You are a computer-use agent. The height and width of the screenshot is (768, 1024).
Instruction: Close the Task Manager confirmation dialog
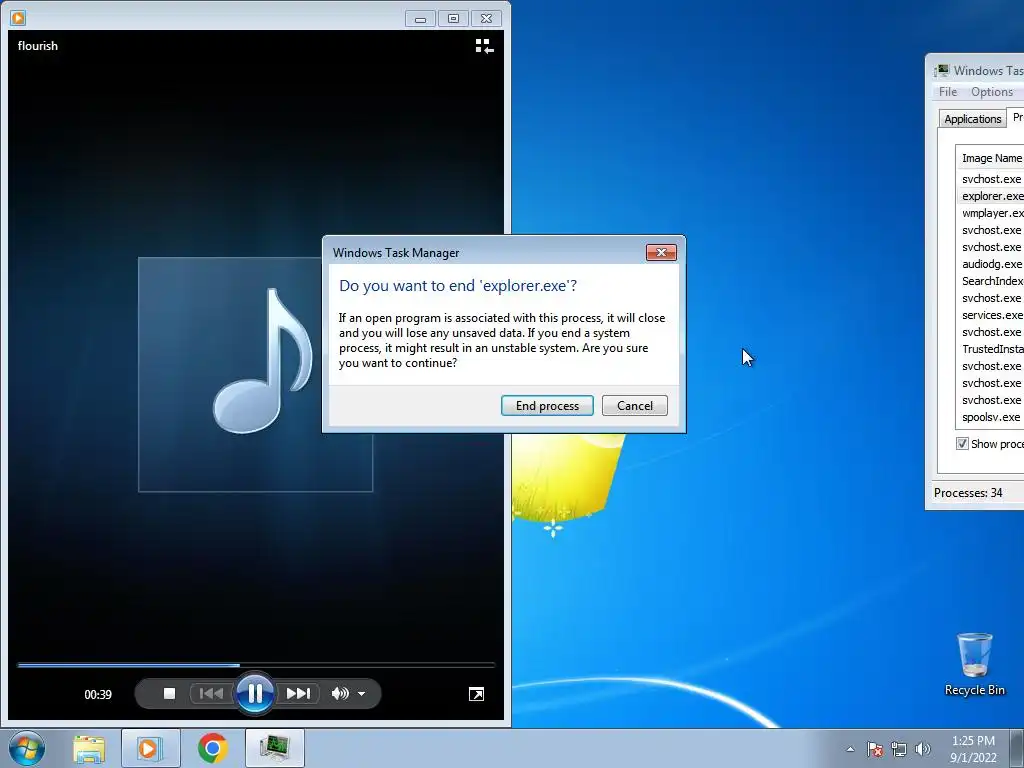tap(661, 253)
